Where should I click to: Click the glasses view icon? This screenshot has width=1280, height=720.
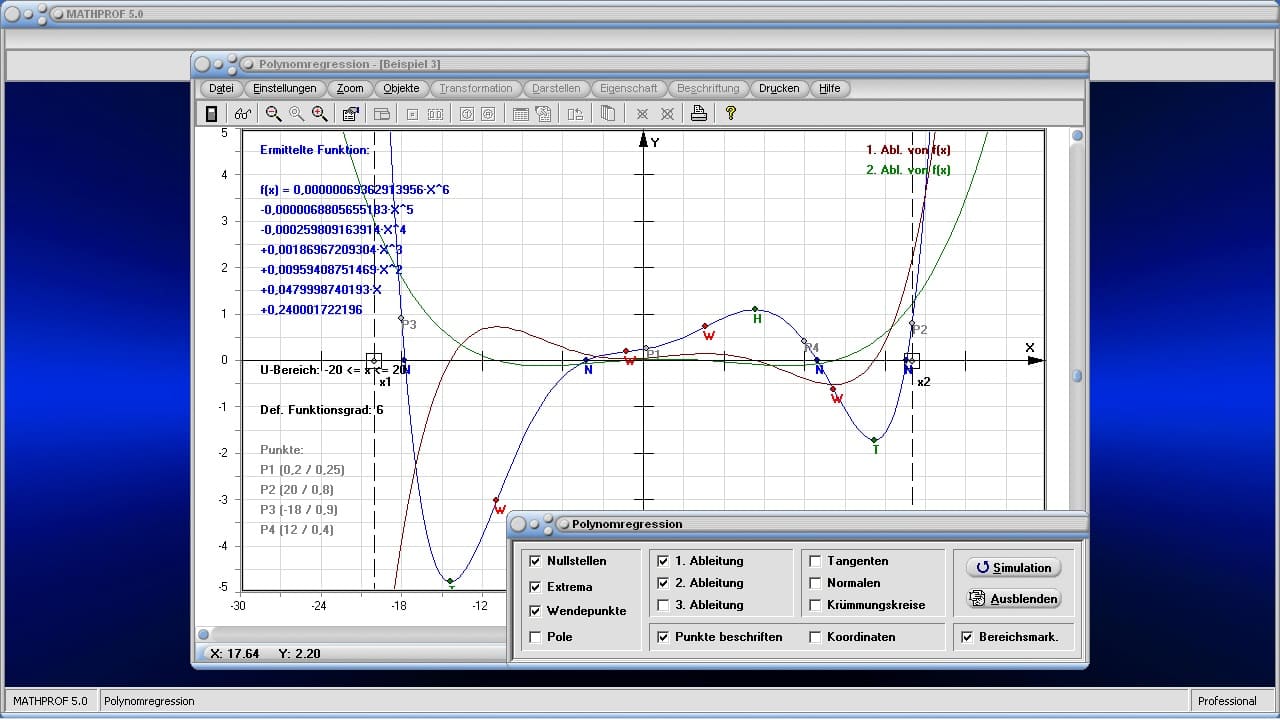243,114
